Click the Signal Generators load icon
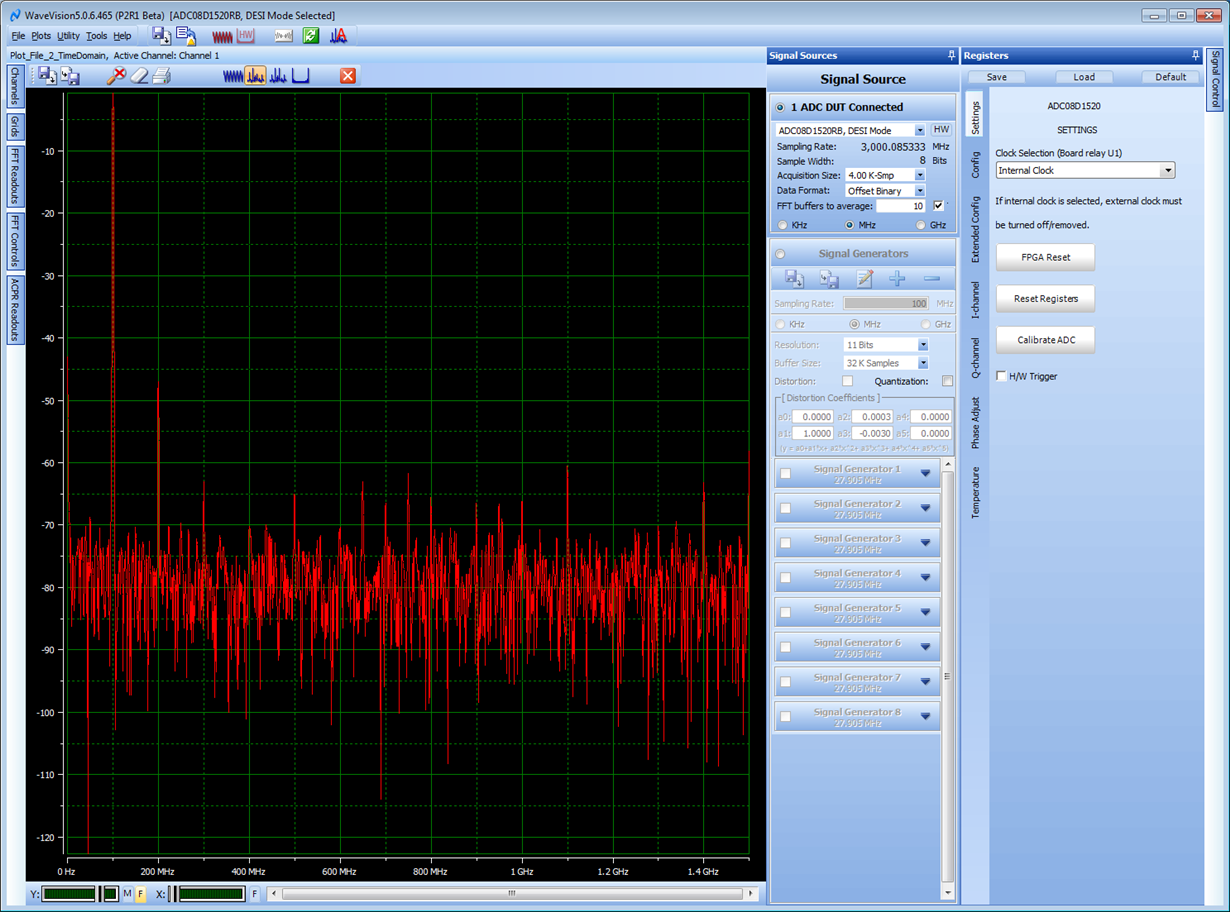The image size is (1230, 912). click(x=829, y=279)
